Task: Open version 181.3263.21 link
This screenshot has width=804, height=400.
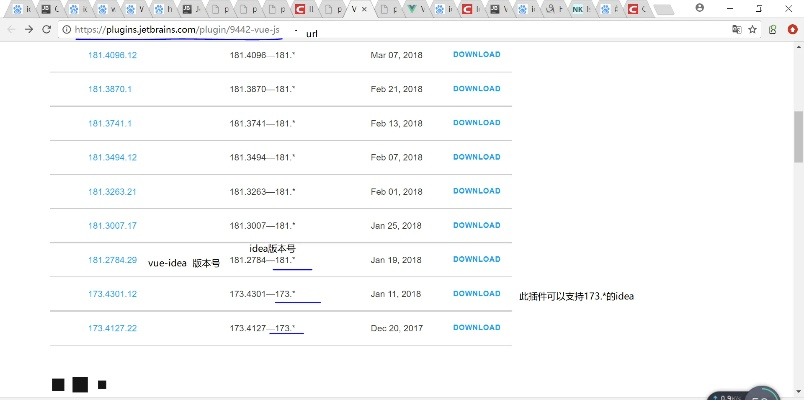Action: point(112,192)
